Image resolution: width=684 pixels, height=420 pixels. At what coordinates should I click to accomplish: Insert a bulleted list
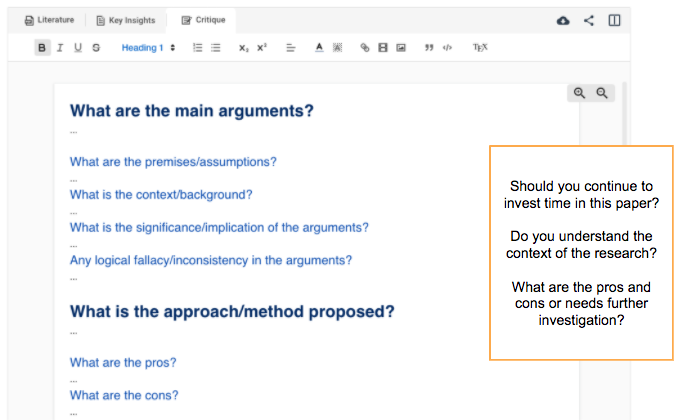215,48
